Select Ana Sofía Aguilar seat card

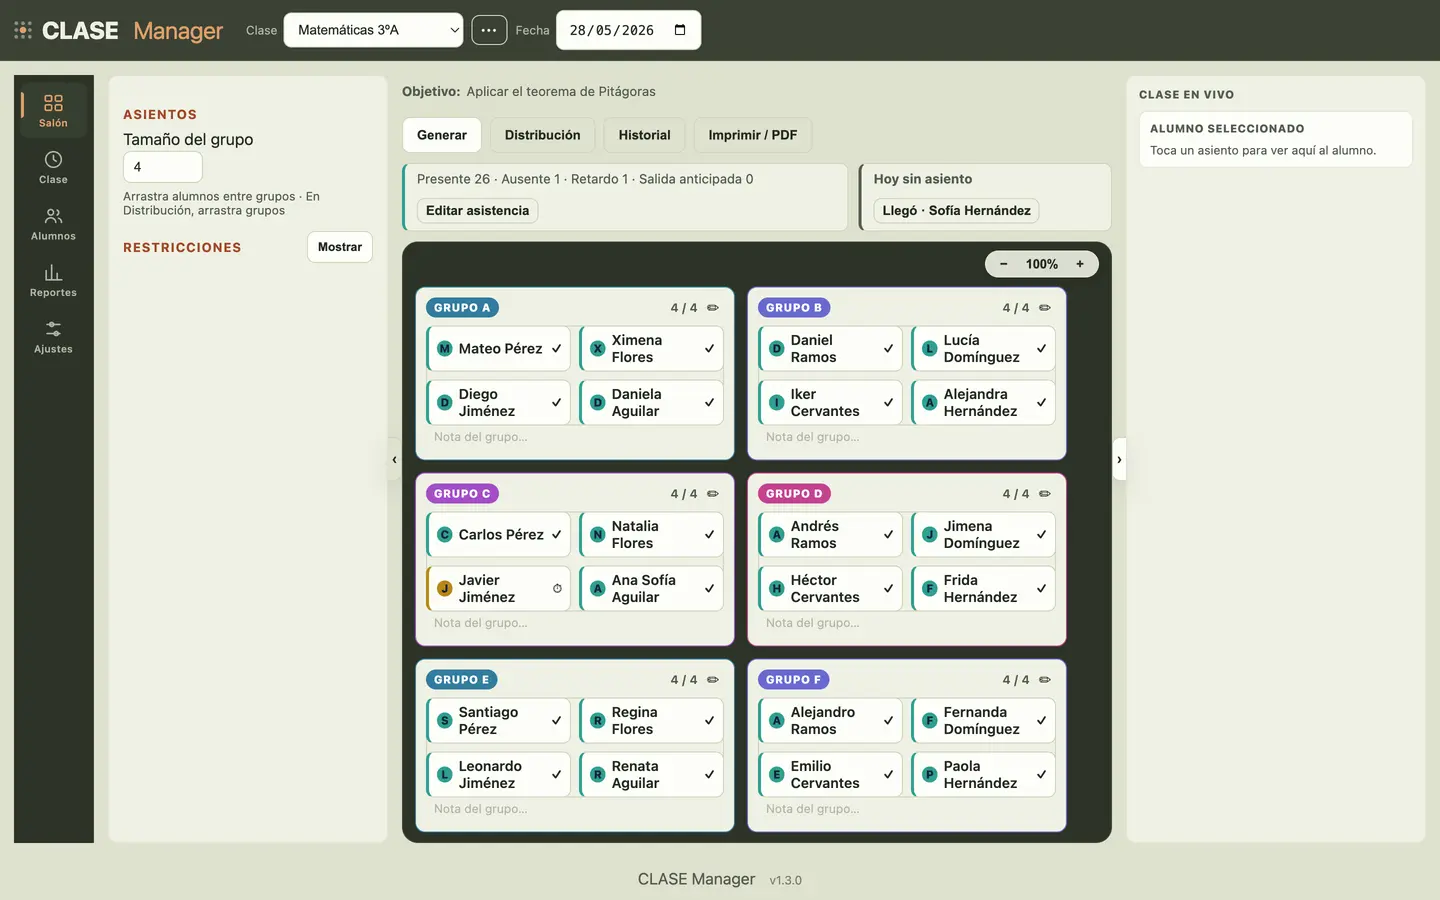[651, 589]
